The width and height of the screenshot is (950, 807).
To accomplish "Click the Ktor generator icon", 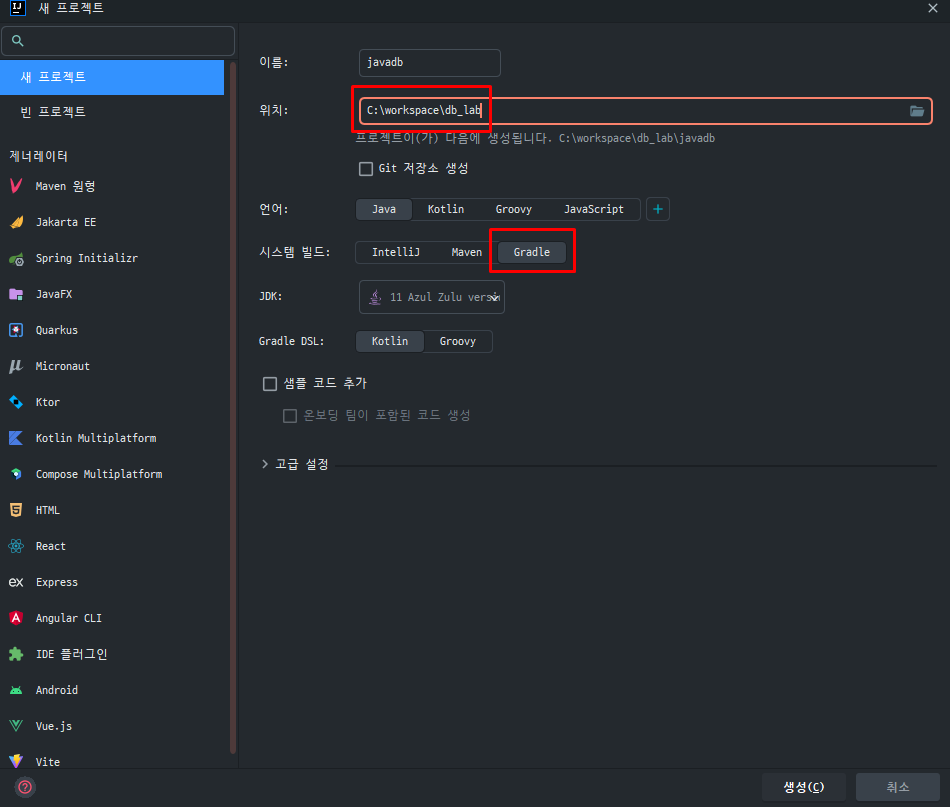I will (16, 402).
